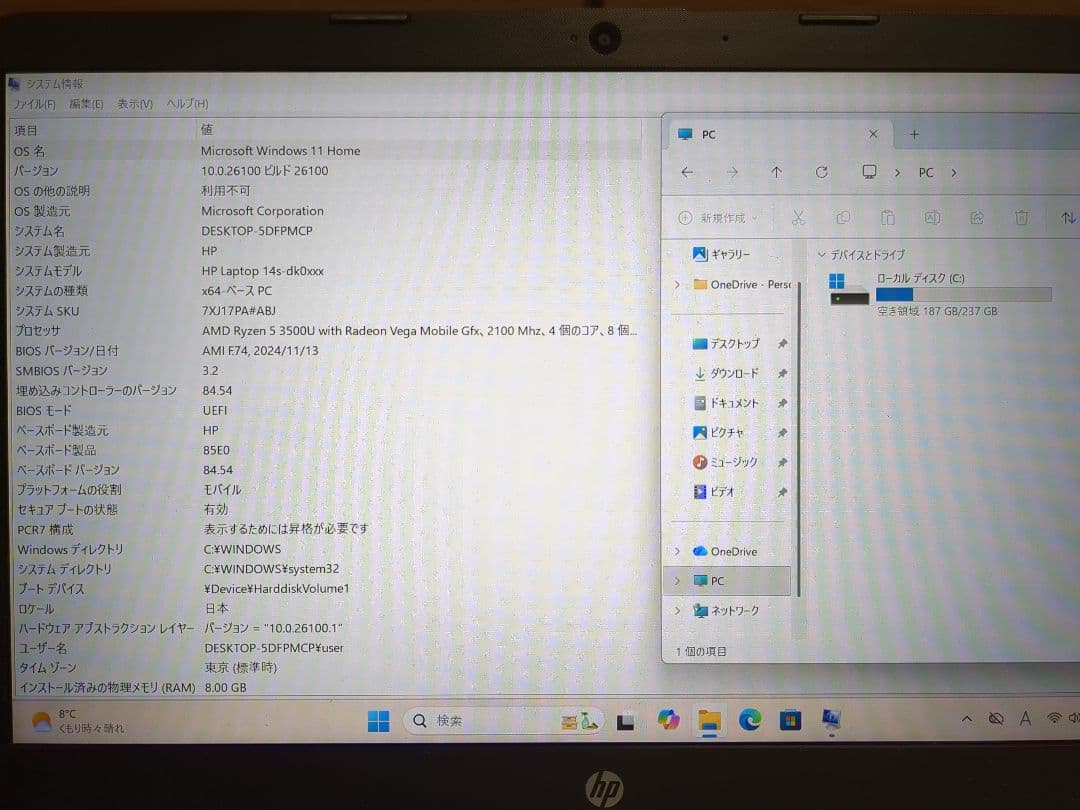1080x810 pixels.
Task: Cut the selection with Explorer's scissors icon
Action: 798,217
